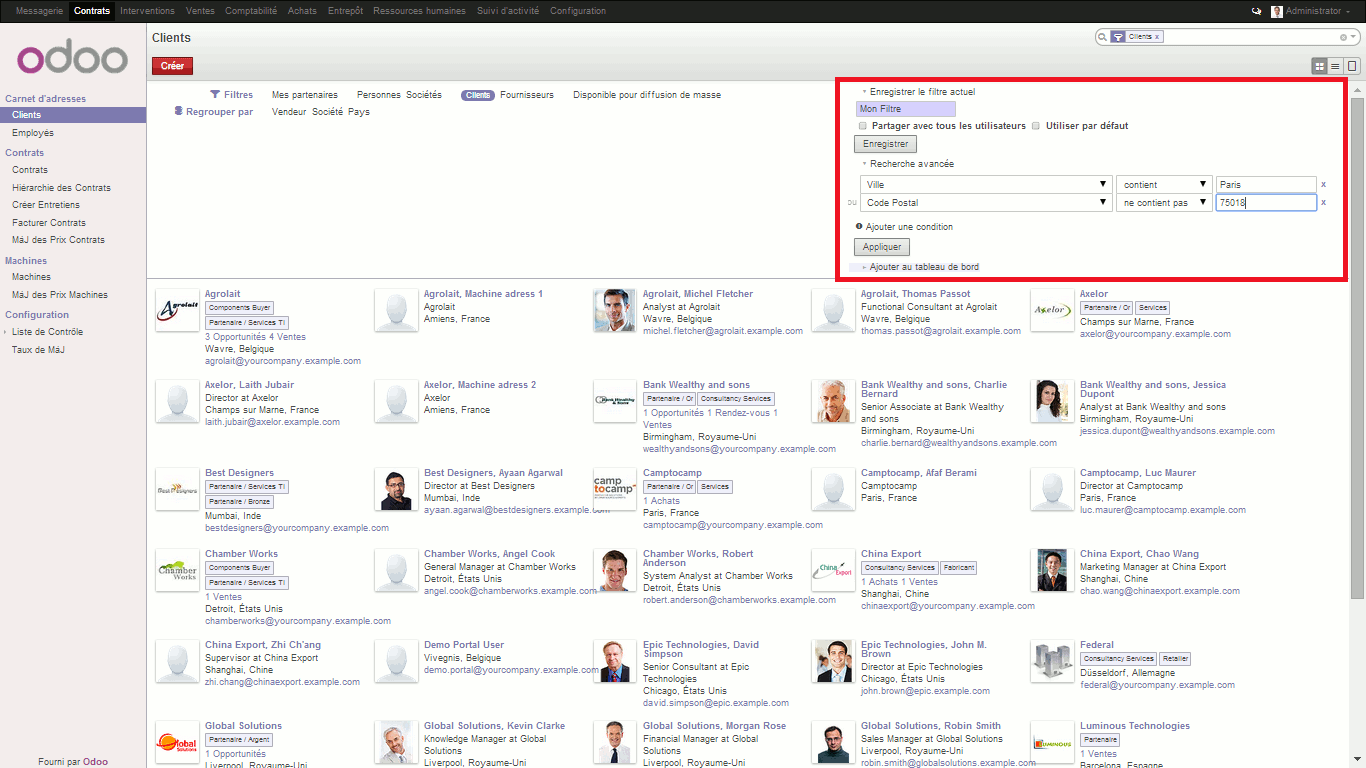Screen dimensions: 1366x768
Task: Open the Bank Wealthy and sons record link
Action: (x=696, y=385)
